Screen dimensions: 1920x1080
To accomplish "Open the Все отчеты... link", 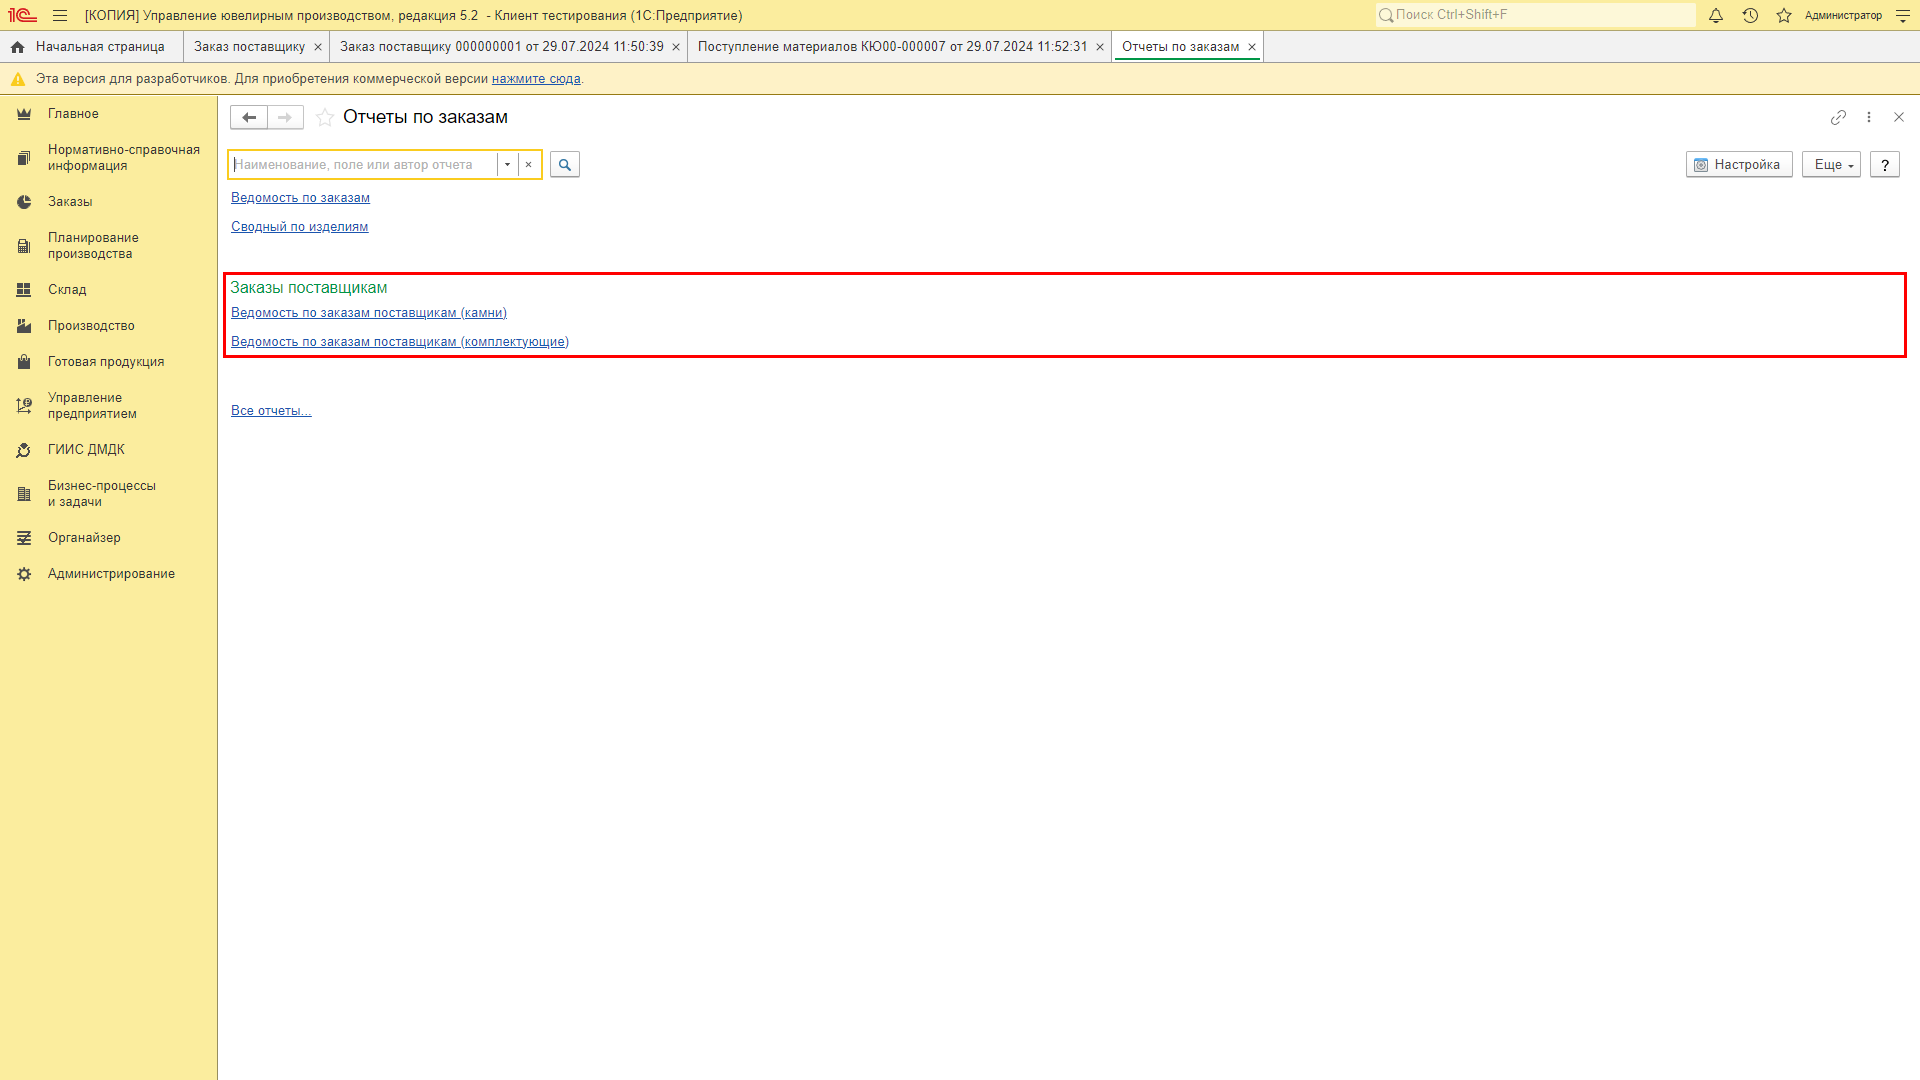I will tap(271, 411).
